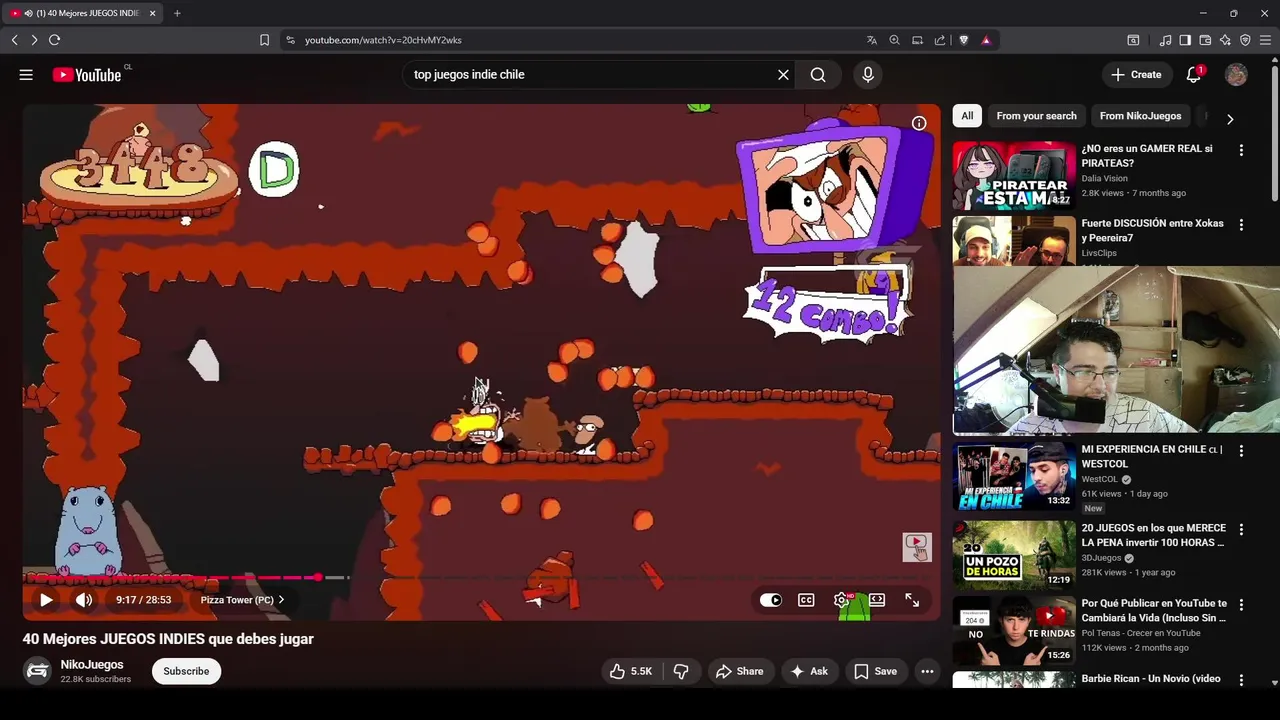
Task: Open Barbie Rican Un Novio video title
Action: click(1151, 679)
